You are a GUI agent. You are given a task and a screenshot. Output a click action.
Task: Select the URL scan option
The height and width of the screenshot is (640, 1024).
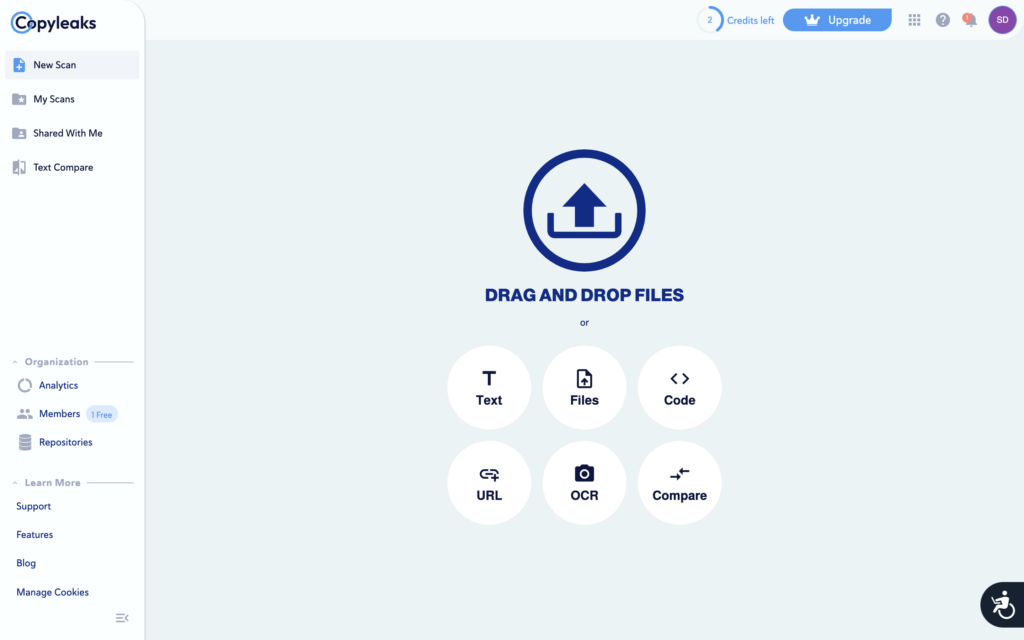[x=489, y=482]
